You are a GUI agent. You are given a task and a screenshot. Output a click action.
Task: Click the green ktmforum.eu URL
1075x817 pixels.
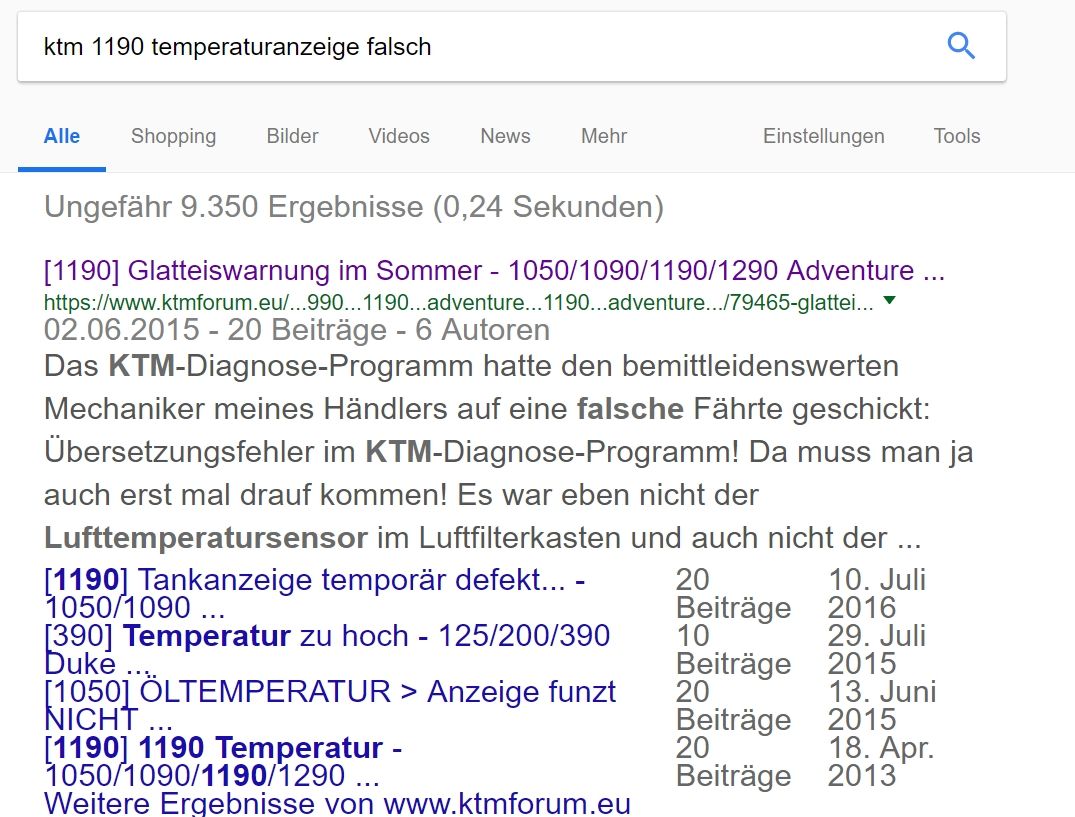[x=458, y=301]
